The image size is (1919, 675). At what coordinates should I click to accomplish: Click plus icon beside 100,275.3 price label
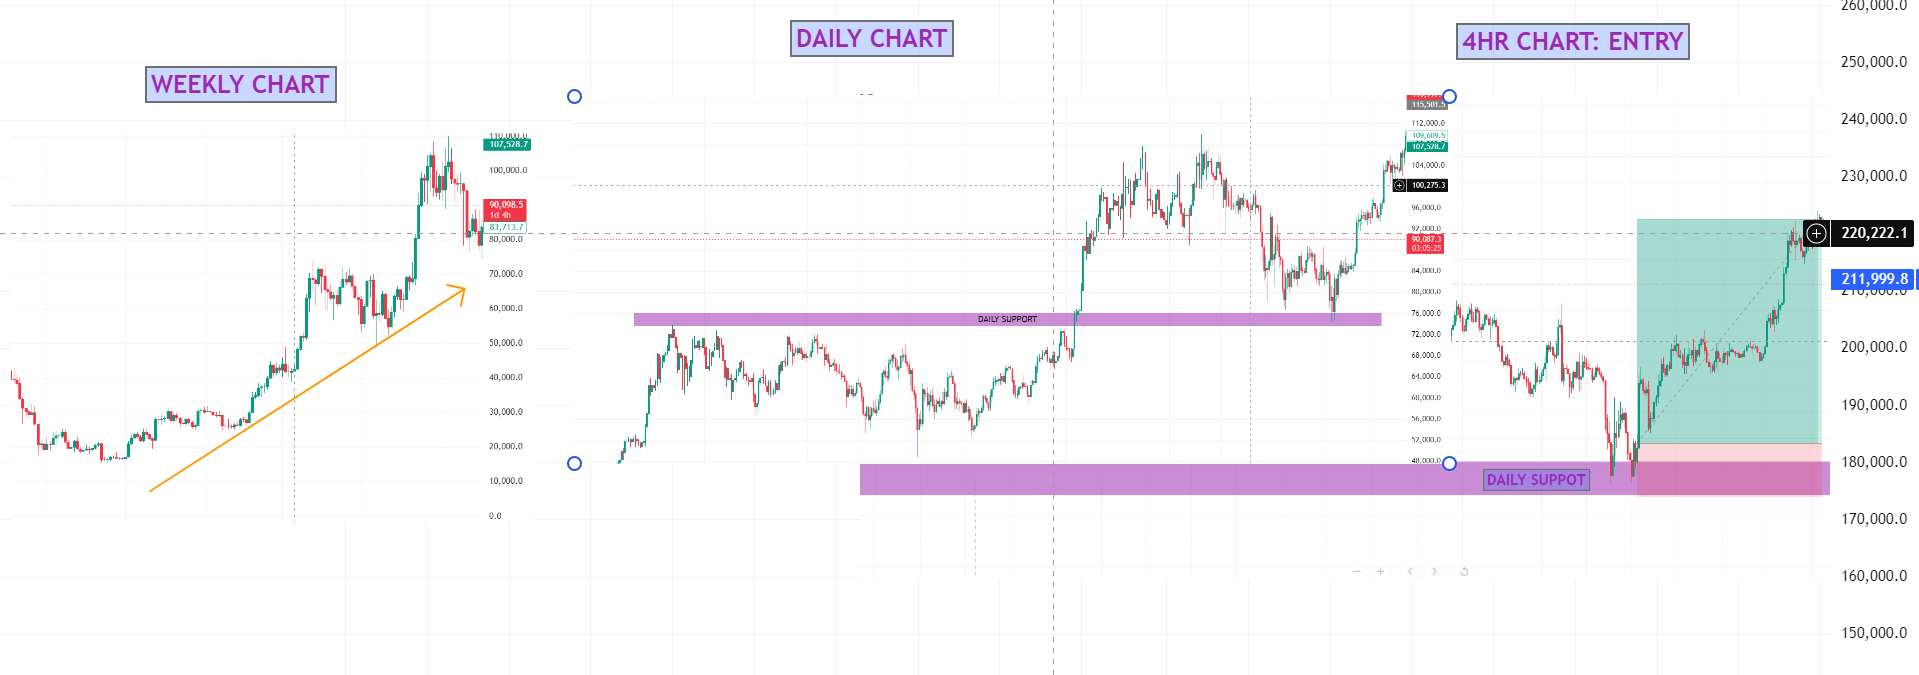click(x=1399, y=185)
